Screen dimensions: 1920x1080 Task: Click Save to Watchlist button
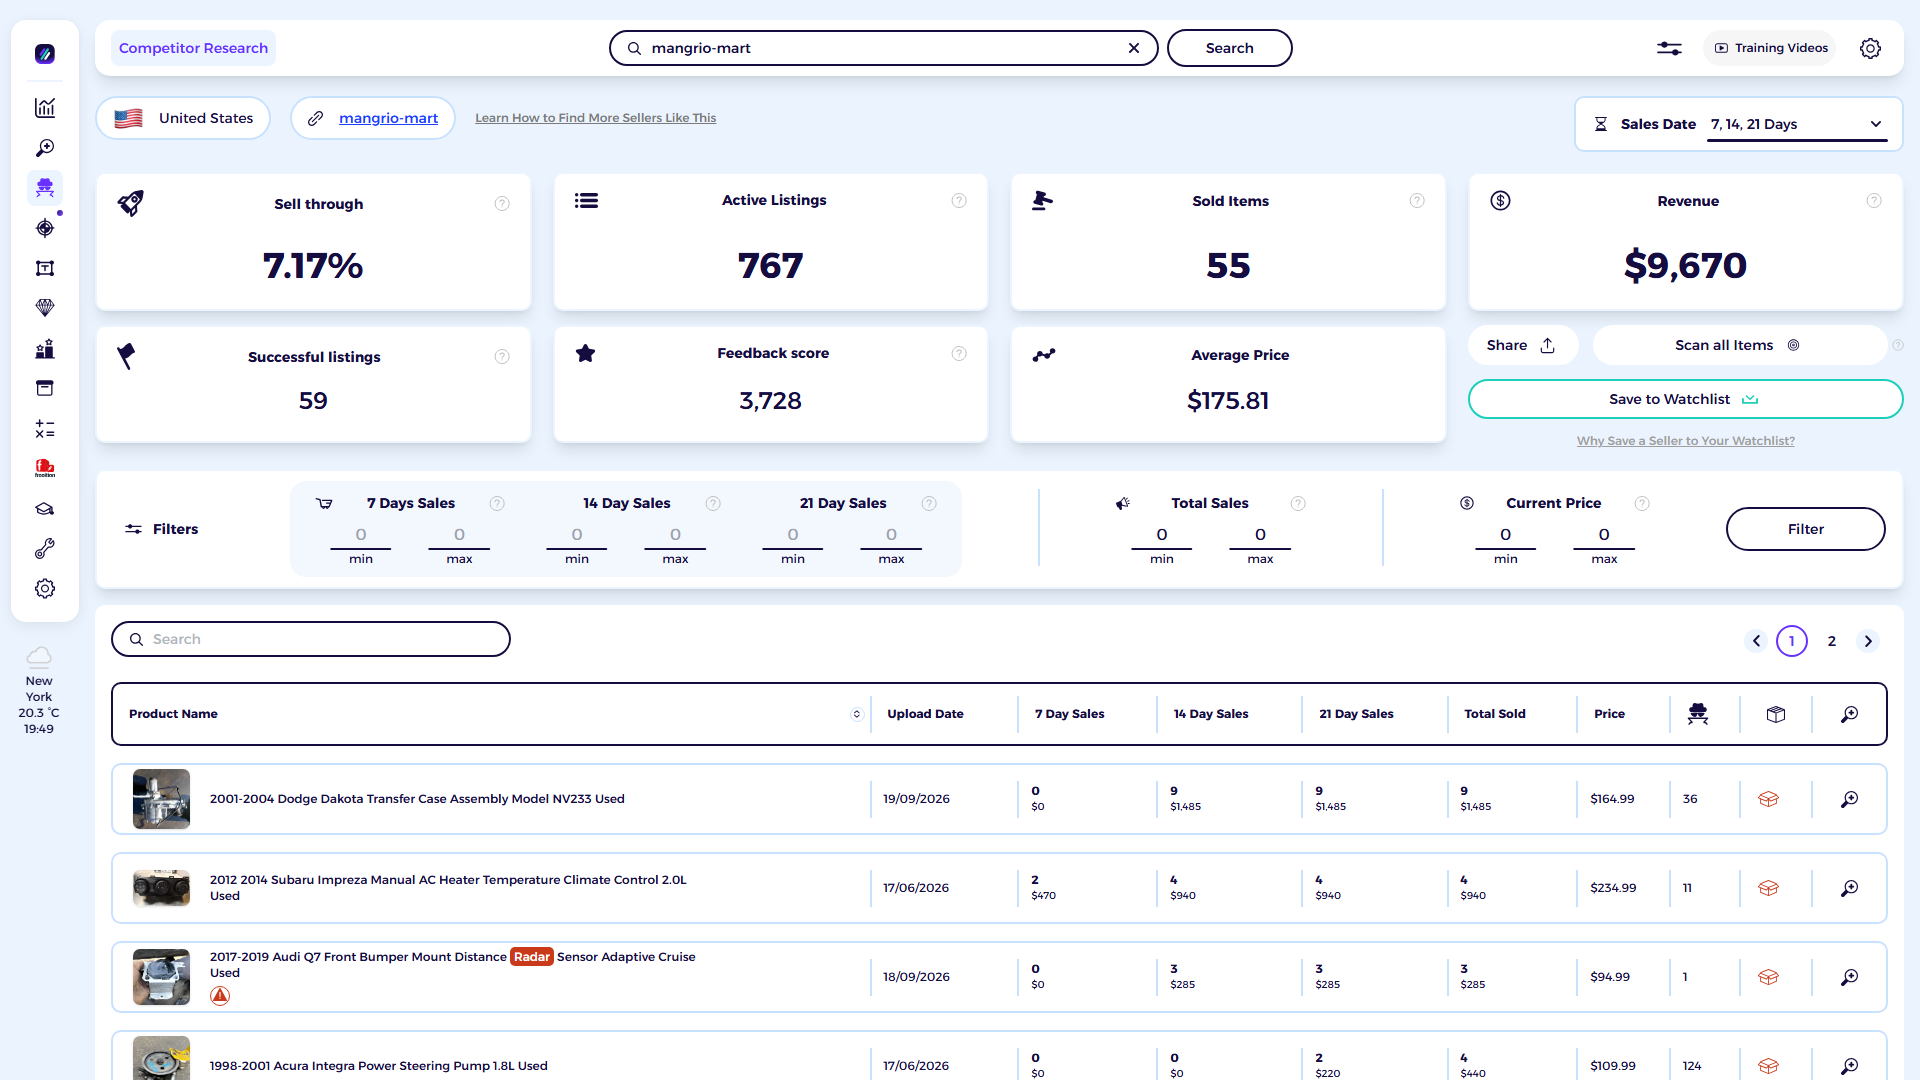click(x=1685, y=399)
